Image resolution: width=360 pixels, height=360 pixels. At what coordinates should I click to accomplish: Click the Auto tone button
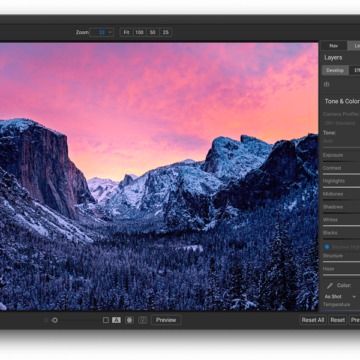(328, 141)
